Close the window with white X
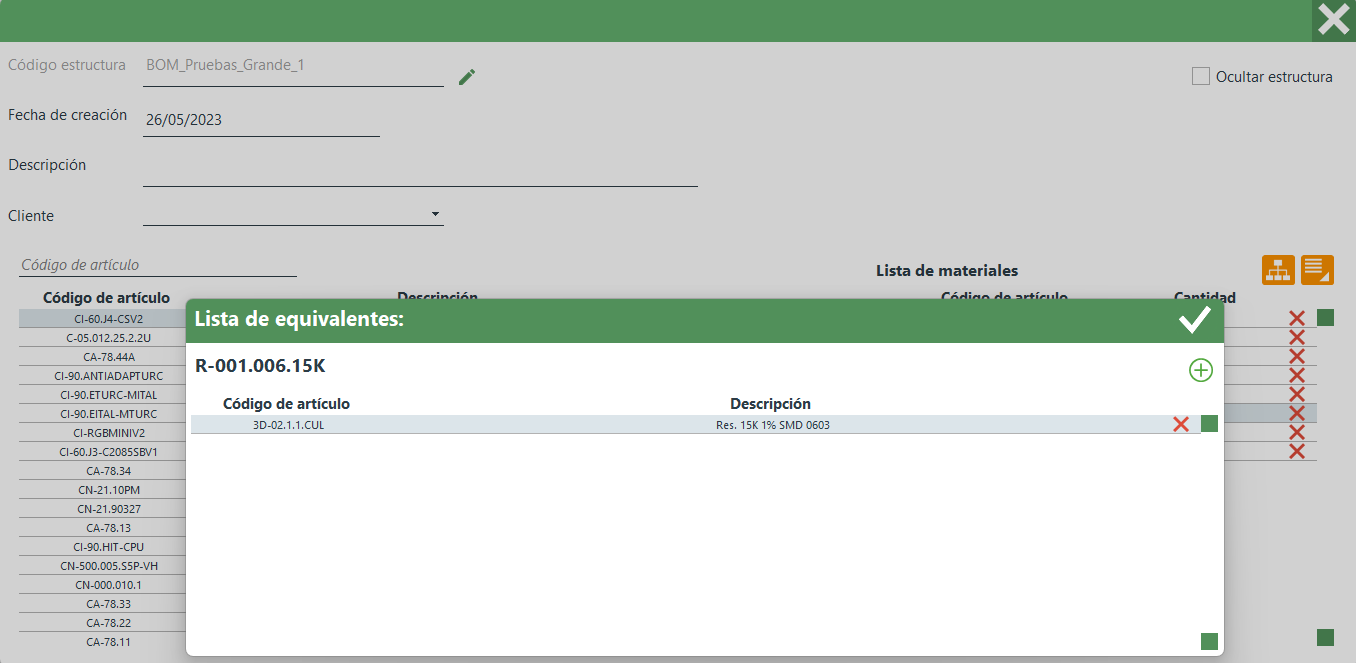The width and height of the screenshot is (1356, 663). click(x=1333, y=20)
